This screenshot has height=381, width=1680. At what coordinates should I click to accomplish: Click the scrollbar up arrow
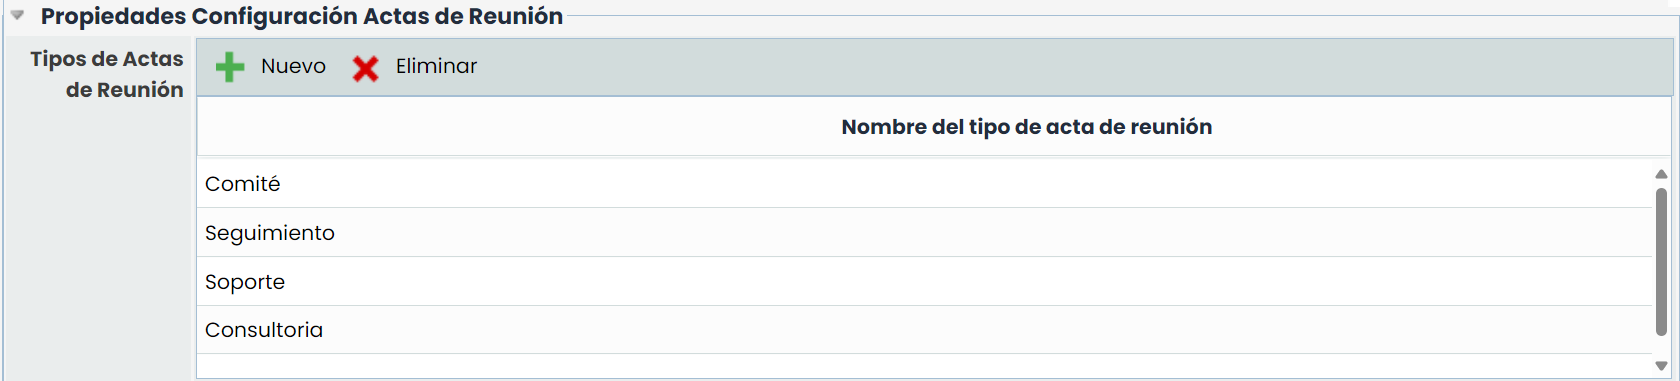tap(1661, 174)
